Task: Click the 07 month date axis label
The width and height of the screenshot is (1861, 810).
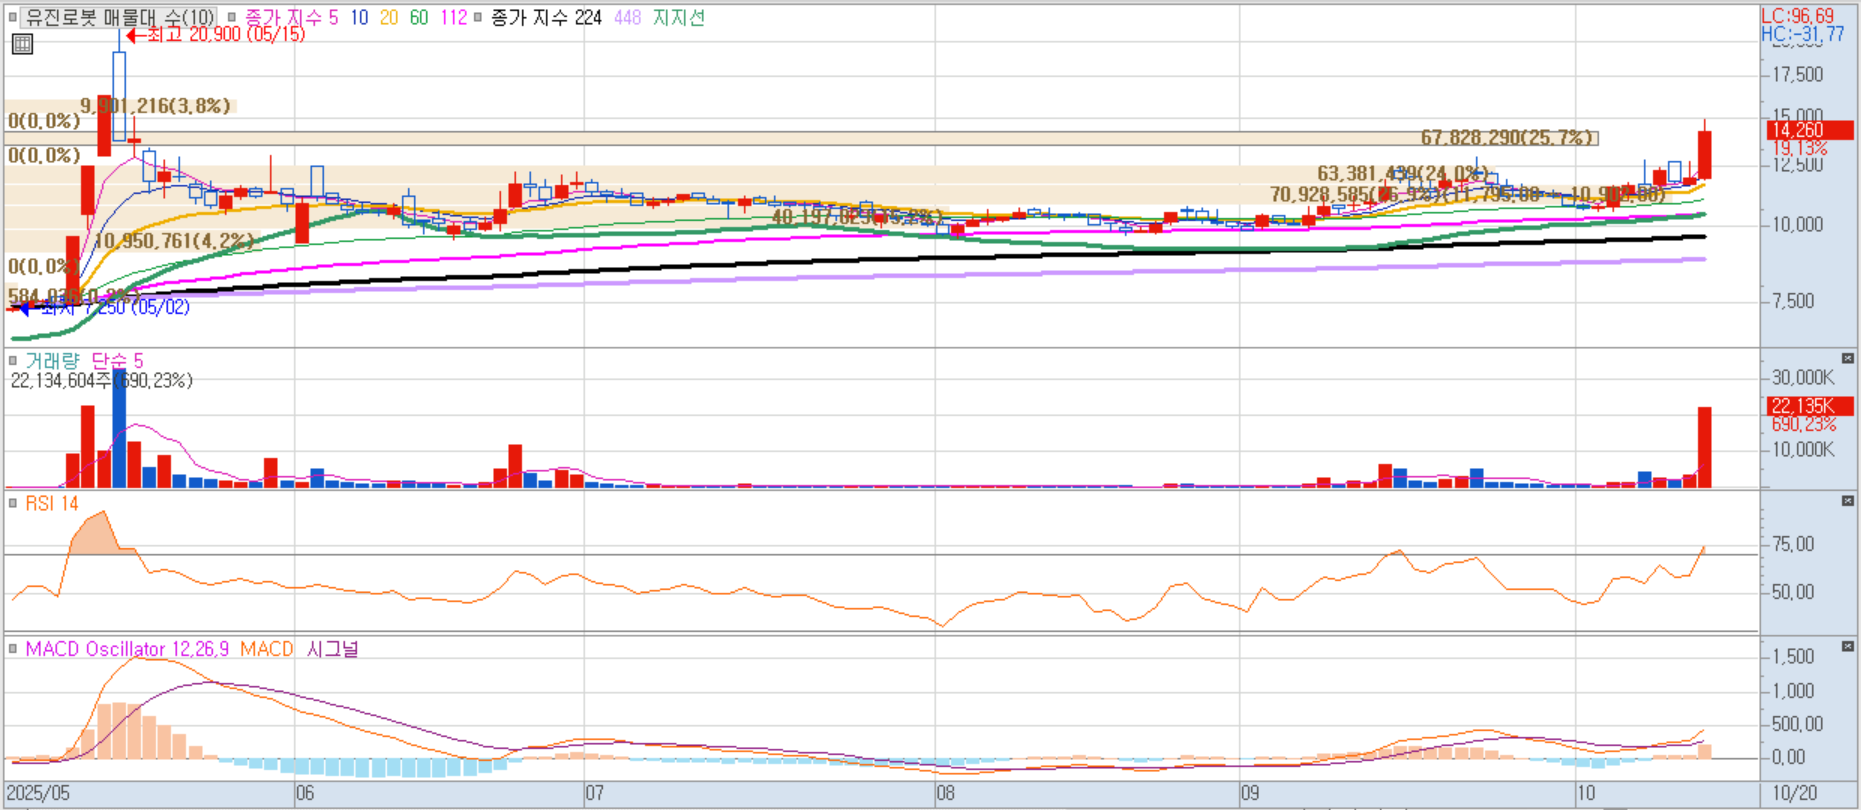Action: pyautogui.click(x=595, y=793)
